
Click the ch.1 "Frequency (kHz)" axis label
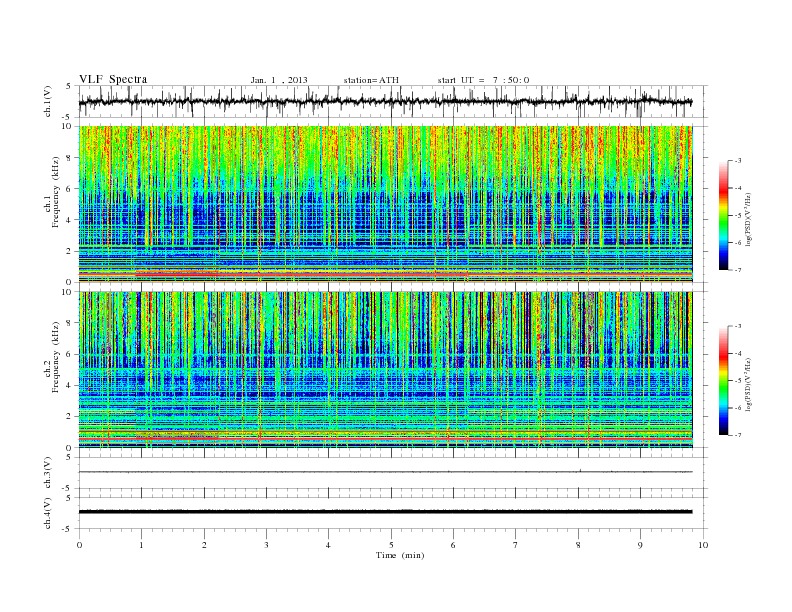56,192
